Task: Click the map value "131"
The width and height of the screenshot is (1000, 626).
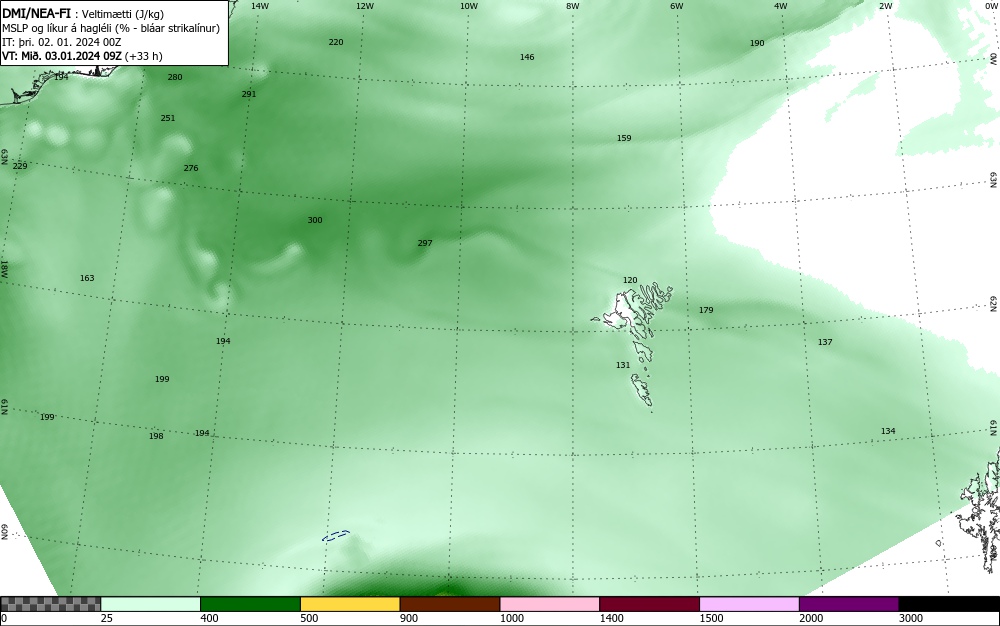Action: pyautogui.click(x=623, y=365)
